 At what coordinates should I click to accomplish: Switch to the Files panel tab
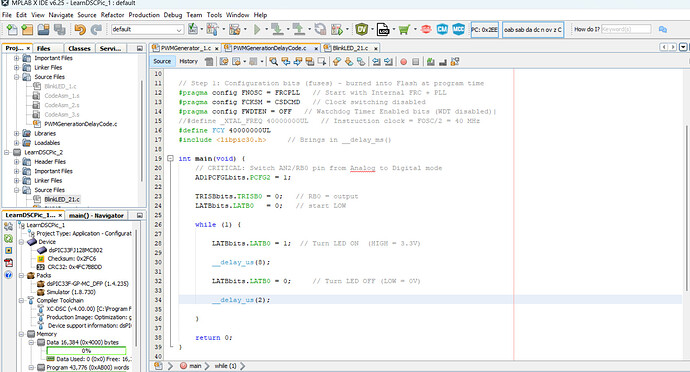click(43, 48)
